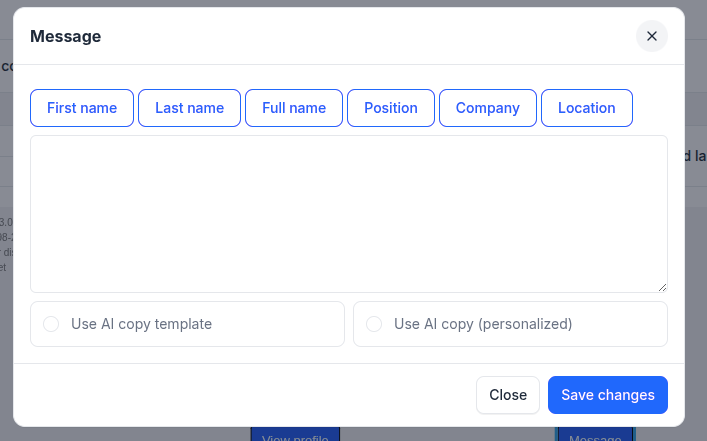Focus the empty message text area
Screen dimensions: 707x441
point(348,213)
